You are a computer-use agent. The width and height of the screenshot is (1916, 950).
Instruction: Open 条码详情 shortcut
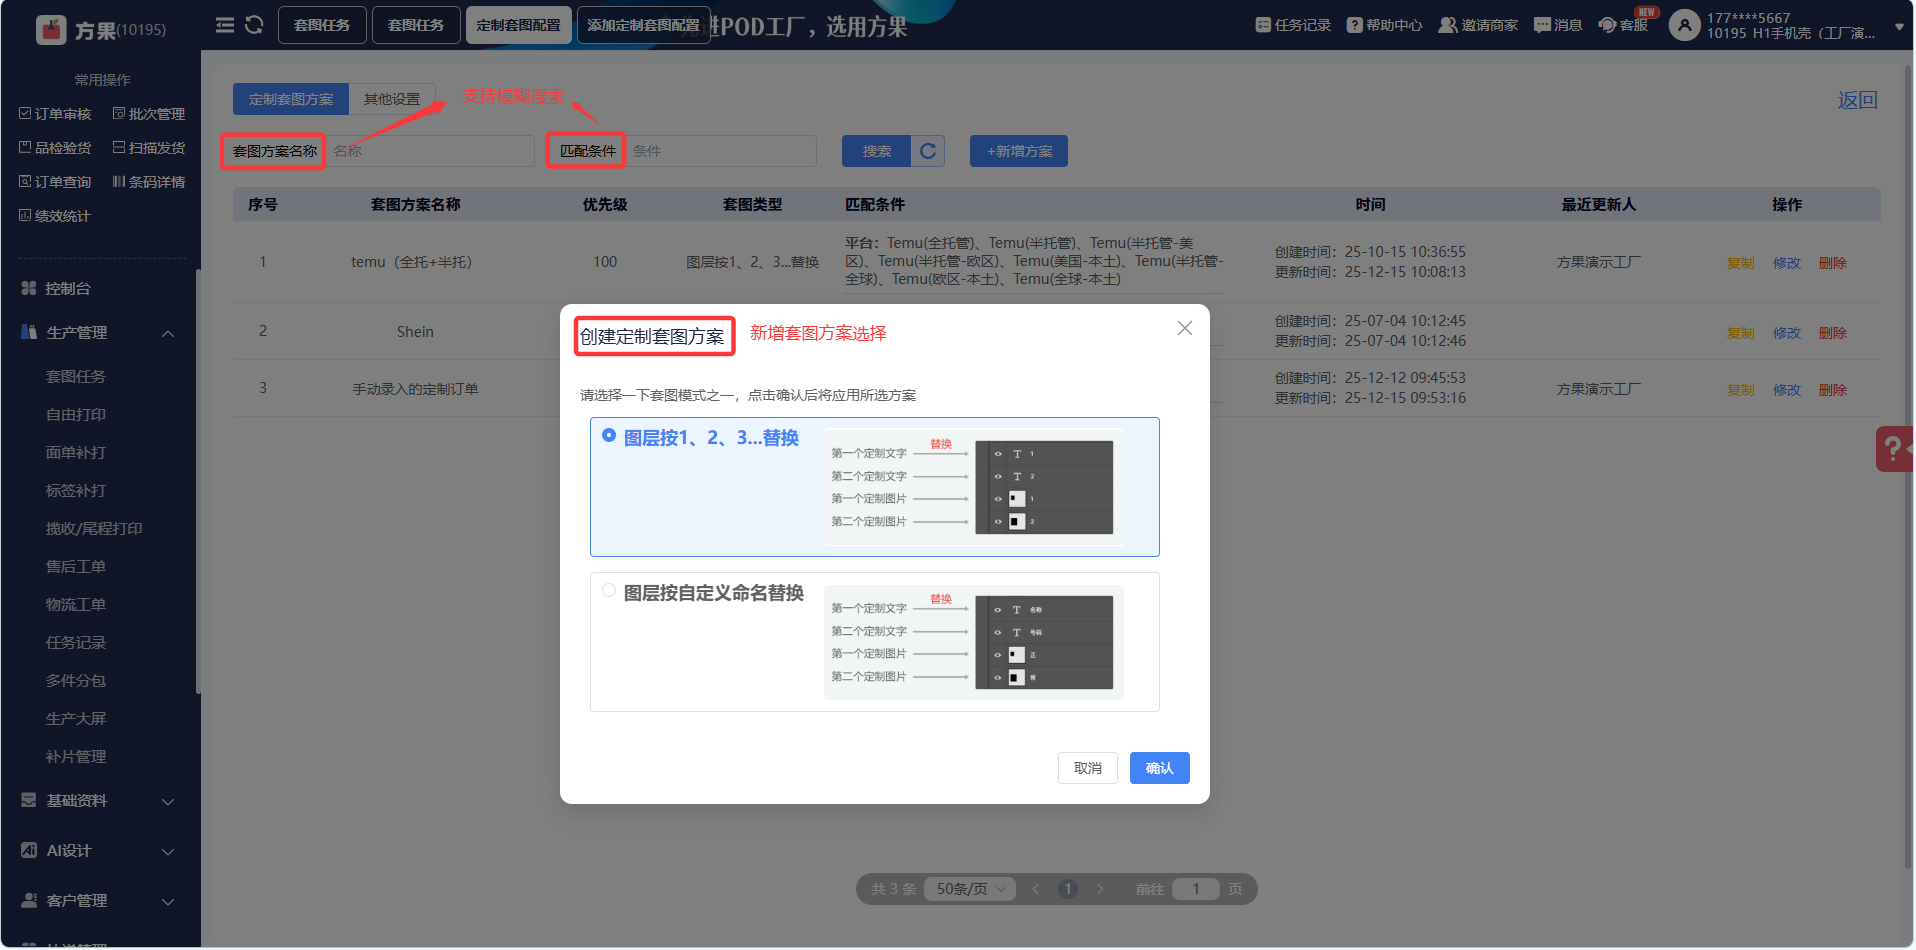coord(149,182)
